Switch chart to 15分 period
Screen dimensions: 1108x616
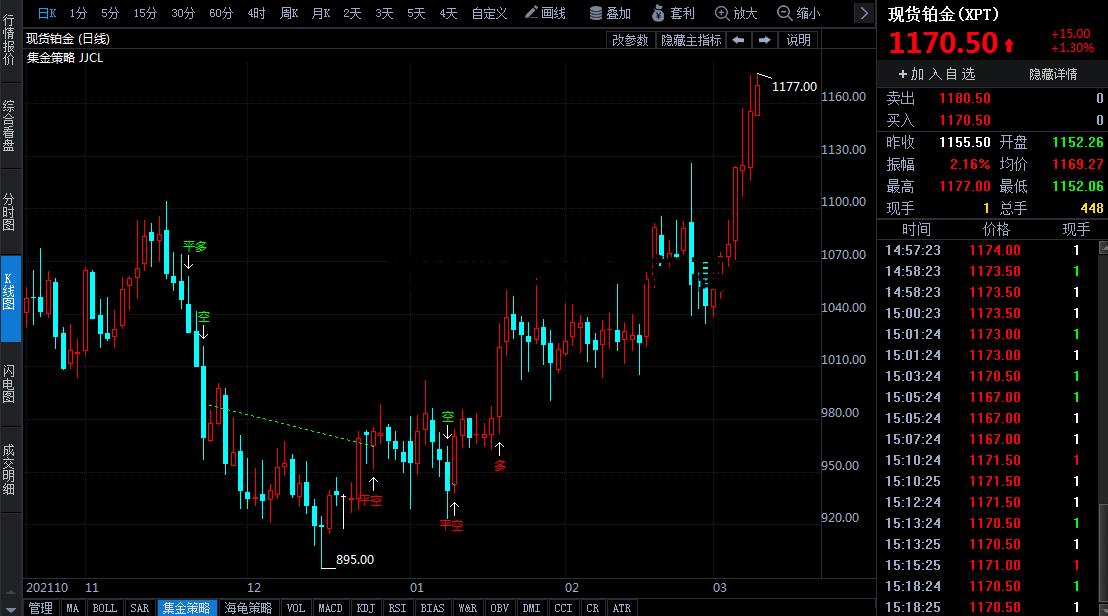tap(145, 13)
